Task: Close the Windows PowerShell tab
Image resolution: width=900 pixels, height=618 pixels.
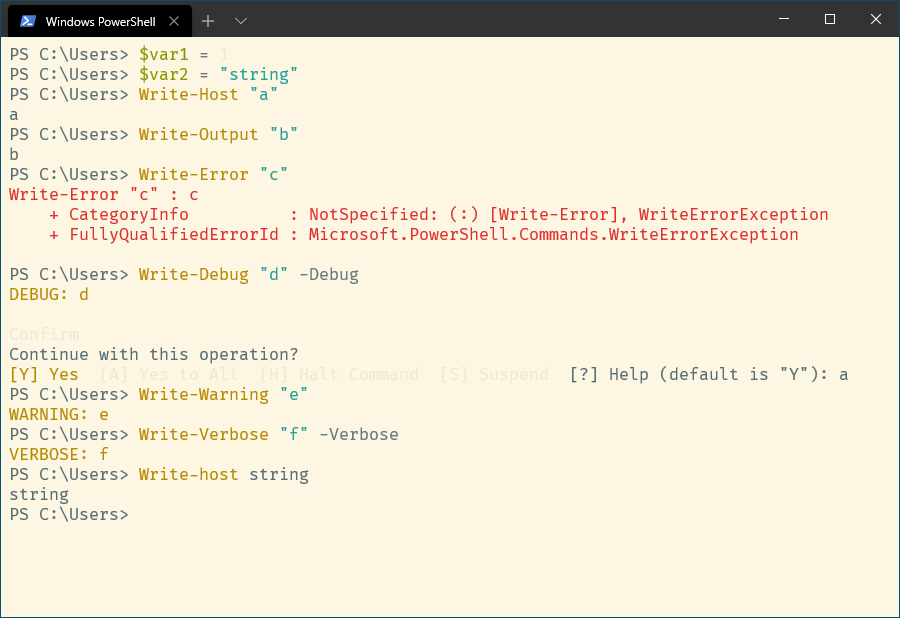Action: pos(174,21)
